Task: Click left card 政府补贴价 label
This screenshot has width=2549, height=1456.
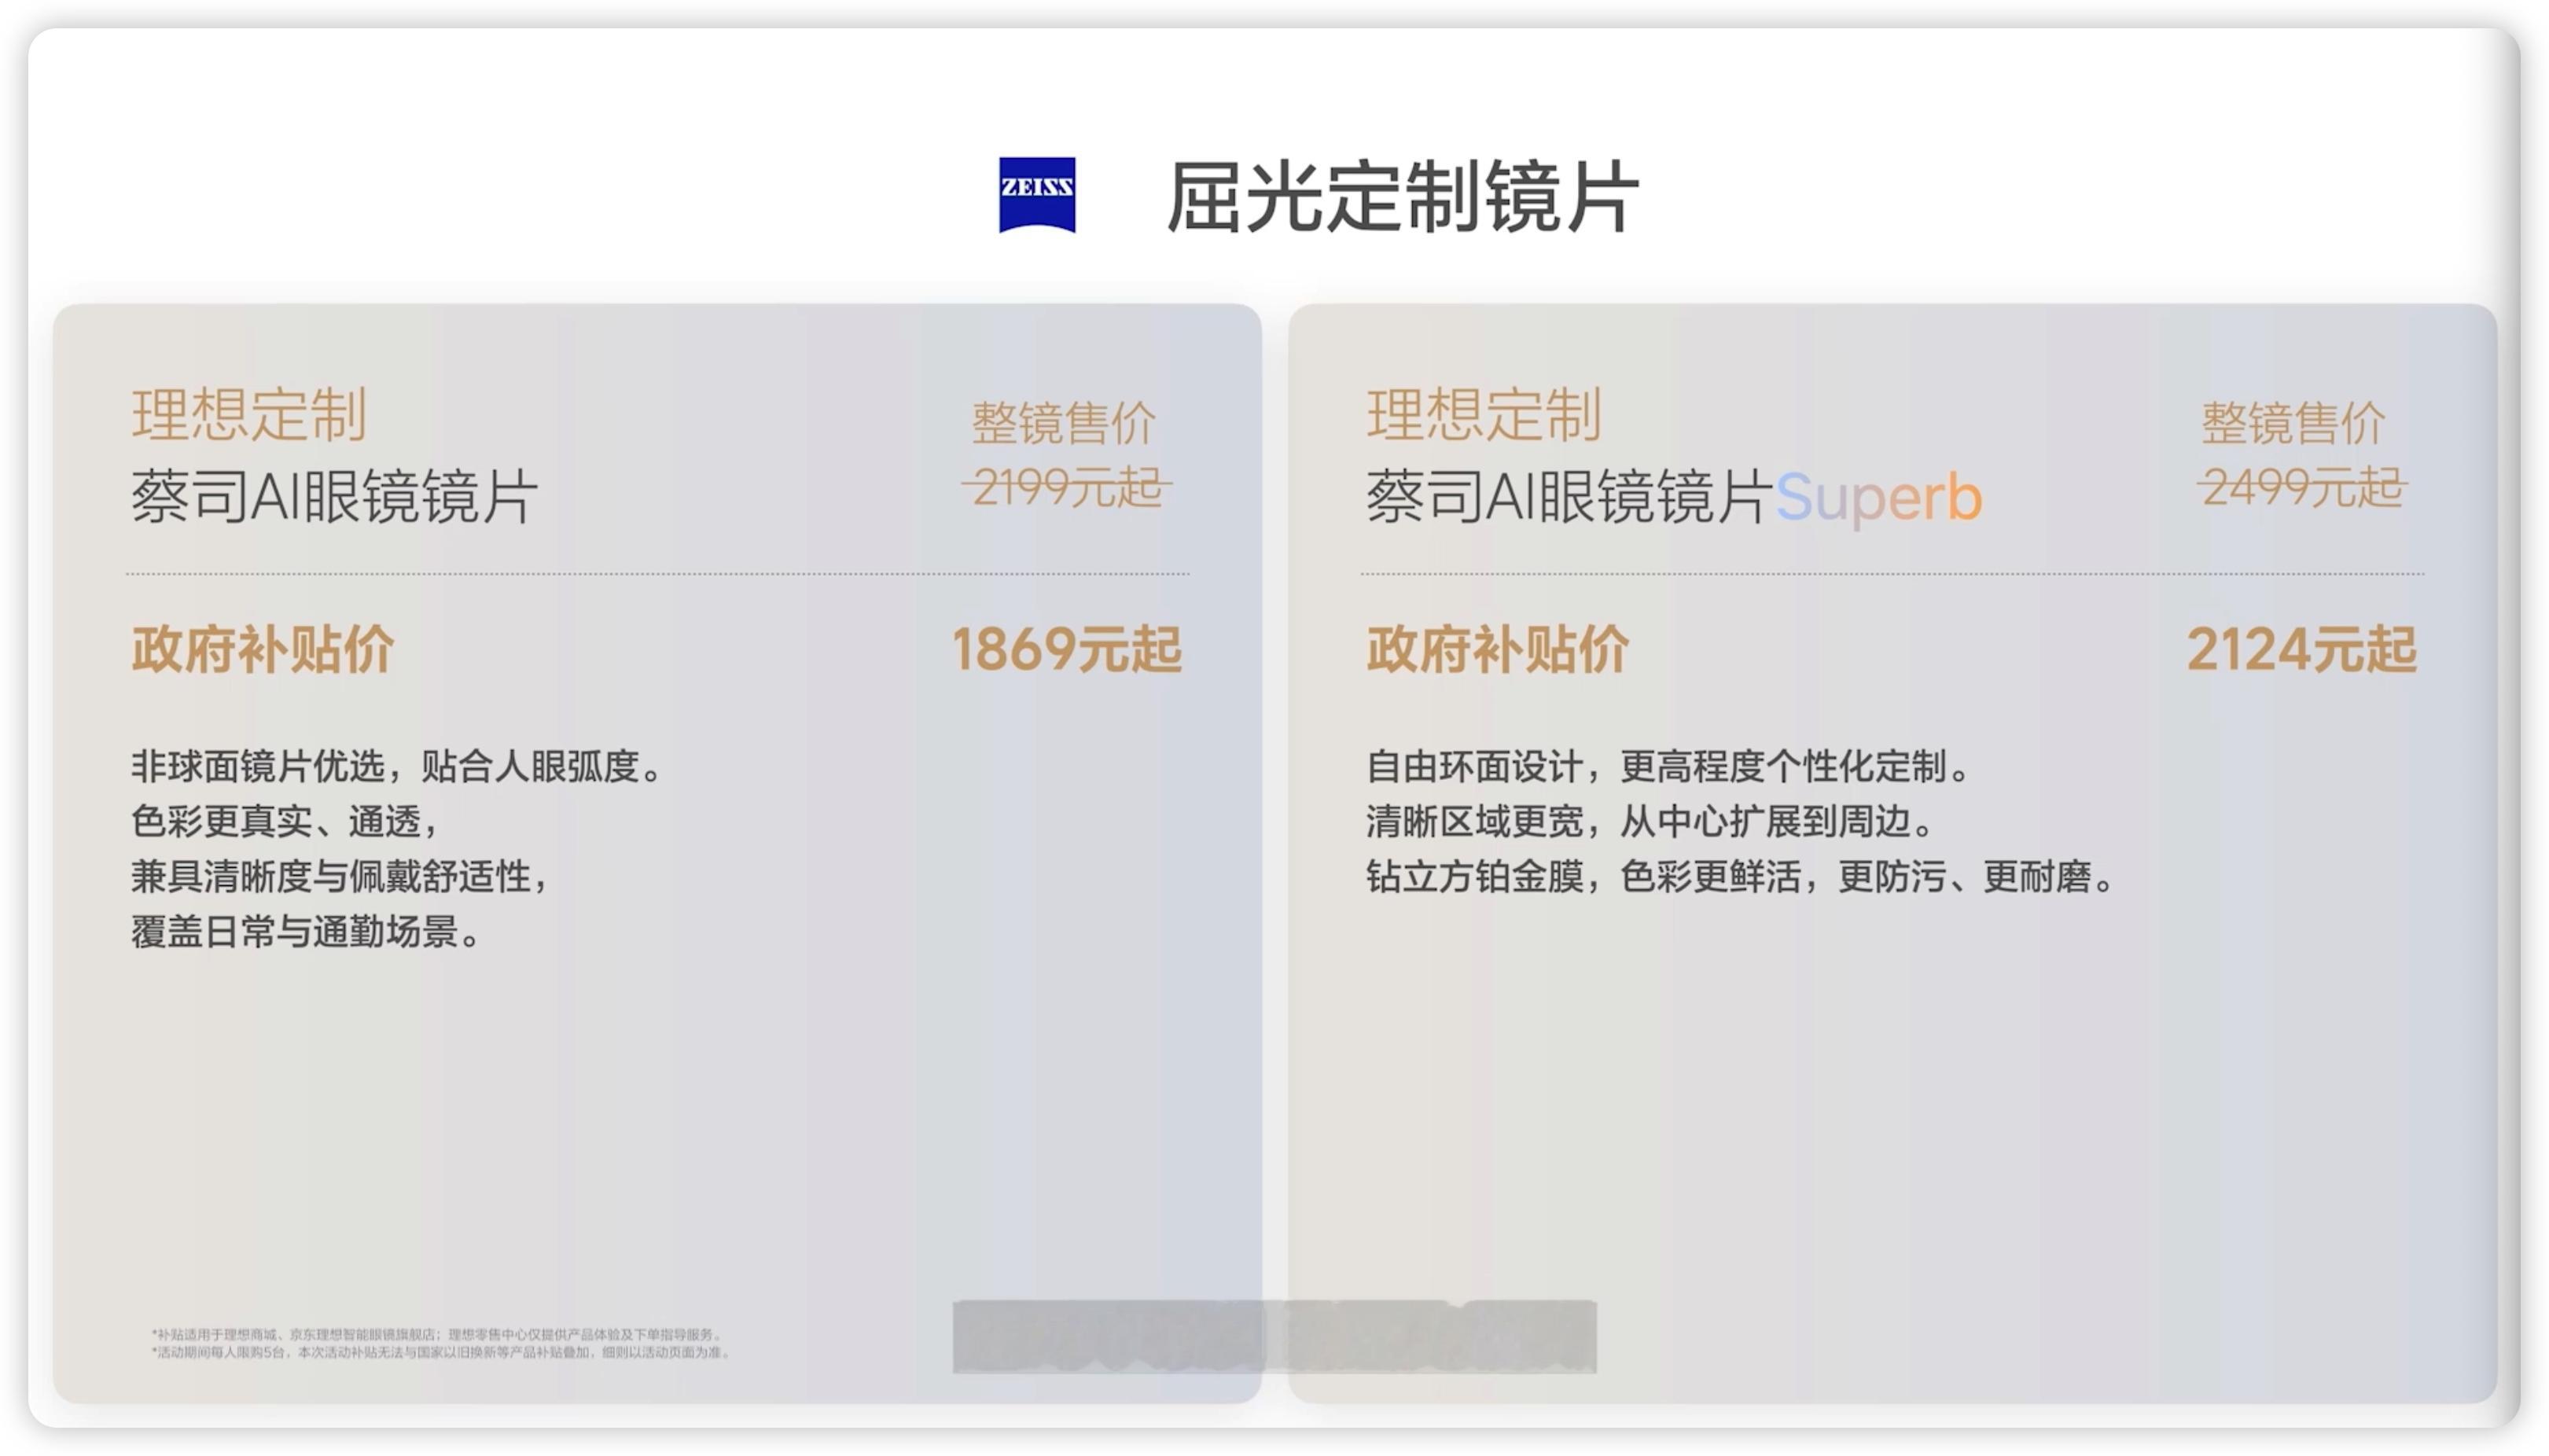Action: (263, 649)
